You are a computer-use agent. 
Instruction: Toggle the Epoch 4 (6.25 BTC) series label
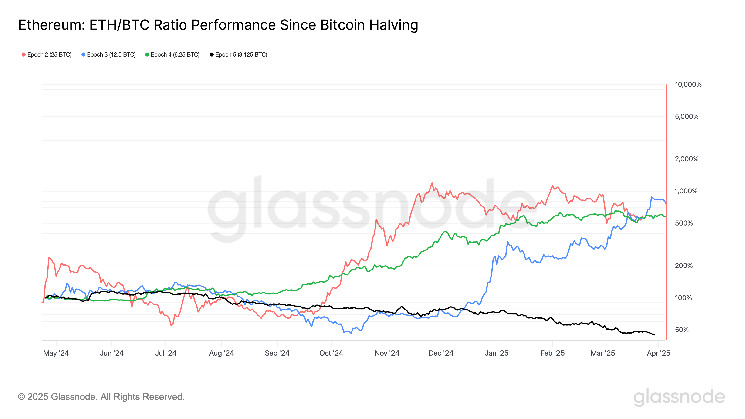click(x=176, y=53)
